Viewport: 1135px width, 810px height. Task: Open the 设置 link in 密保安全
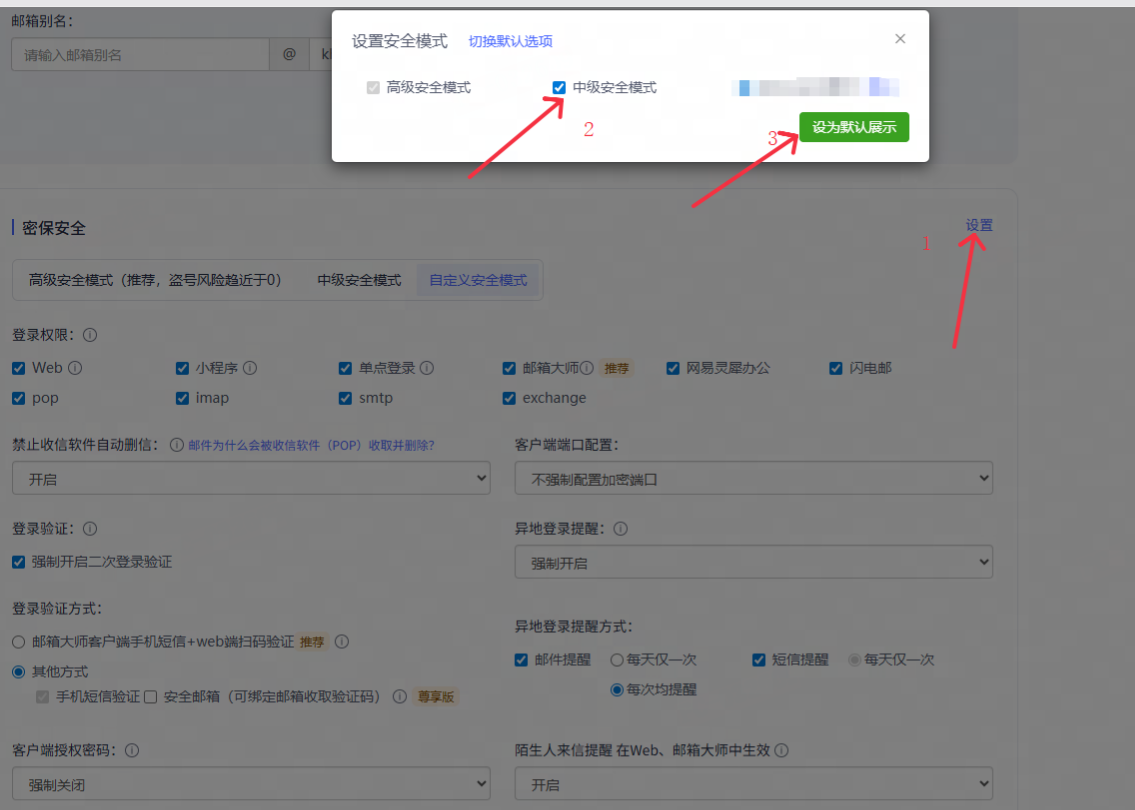point(979,225)
